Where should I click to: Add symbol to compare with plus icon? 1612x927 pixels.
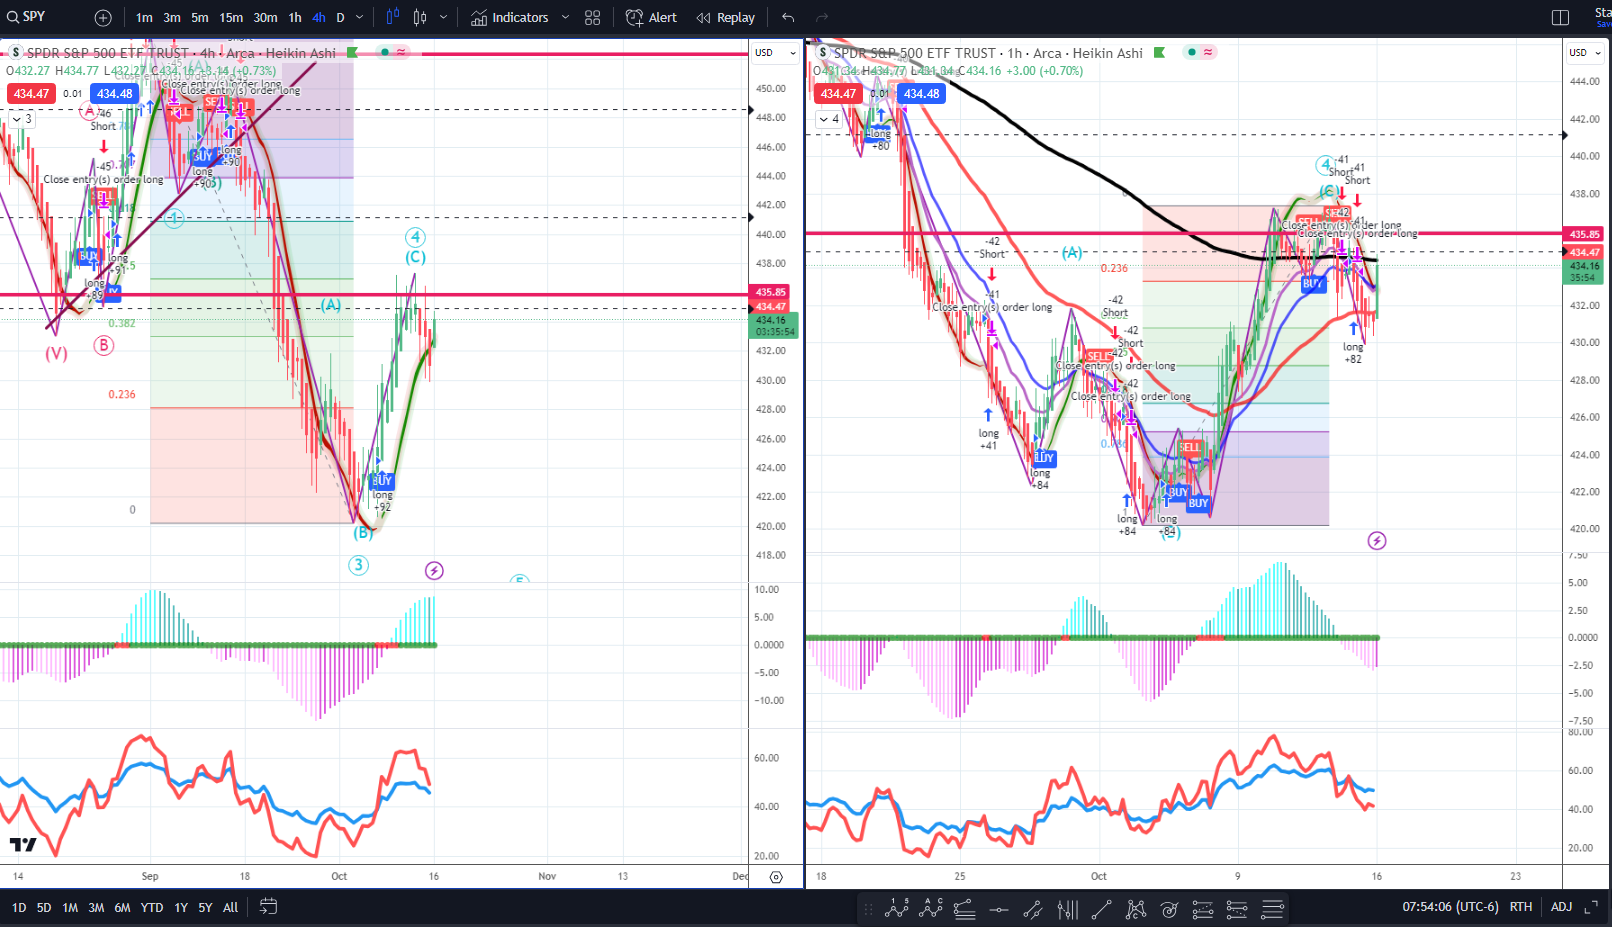coord(103,17)
